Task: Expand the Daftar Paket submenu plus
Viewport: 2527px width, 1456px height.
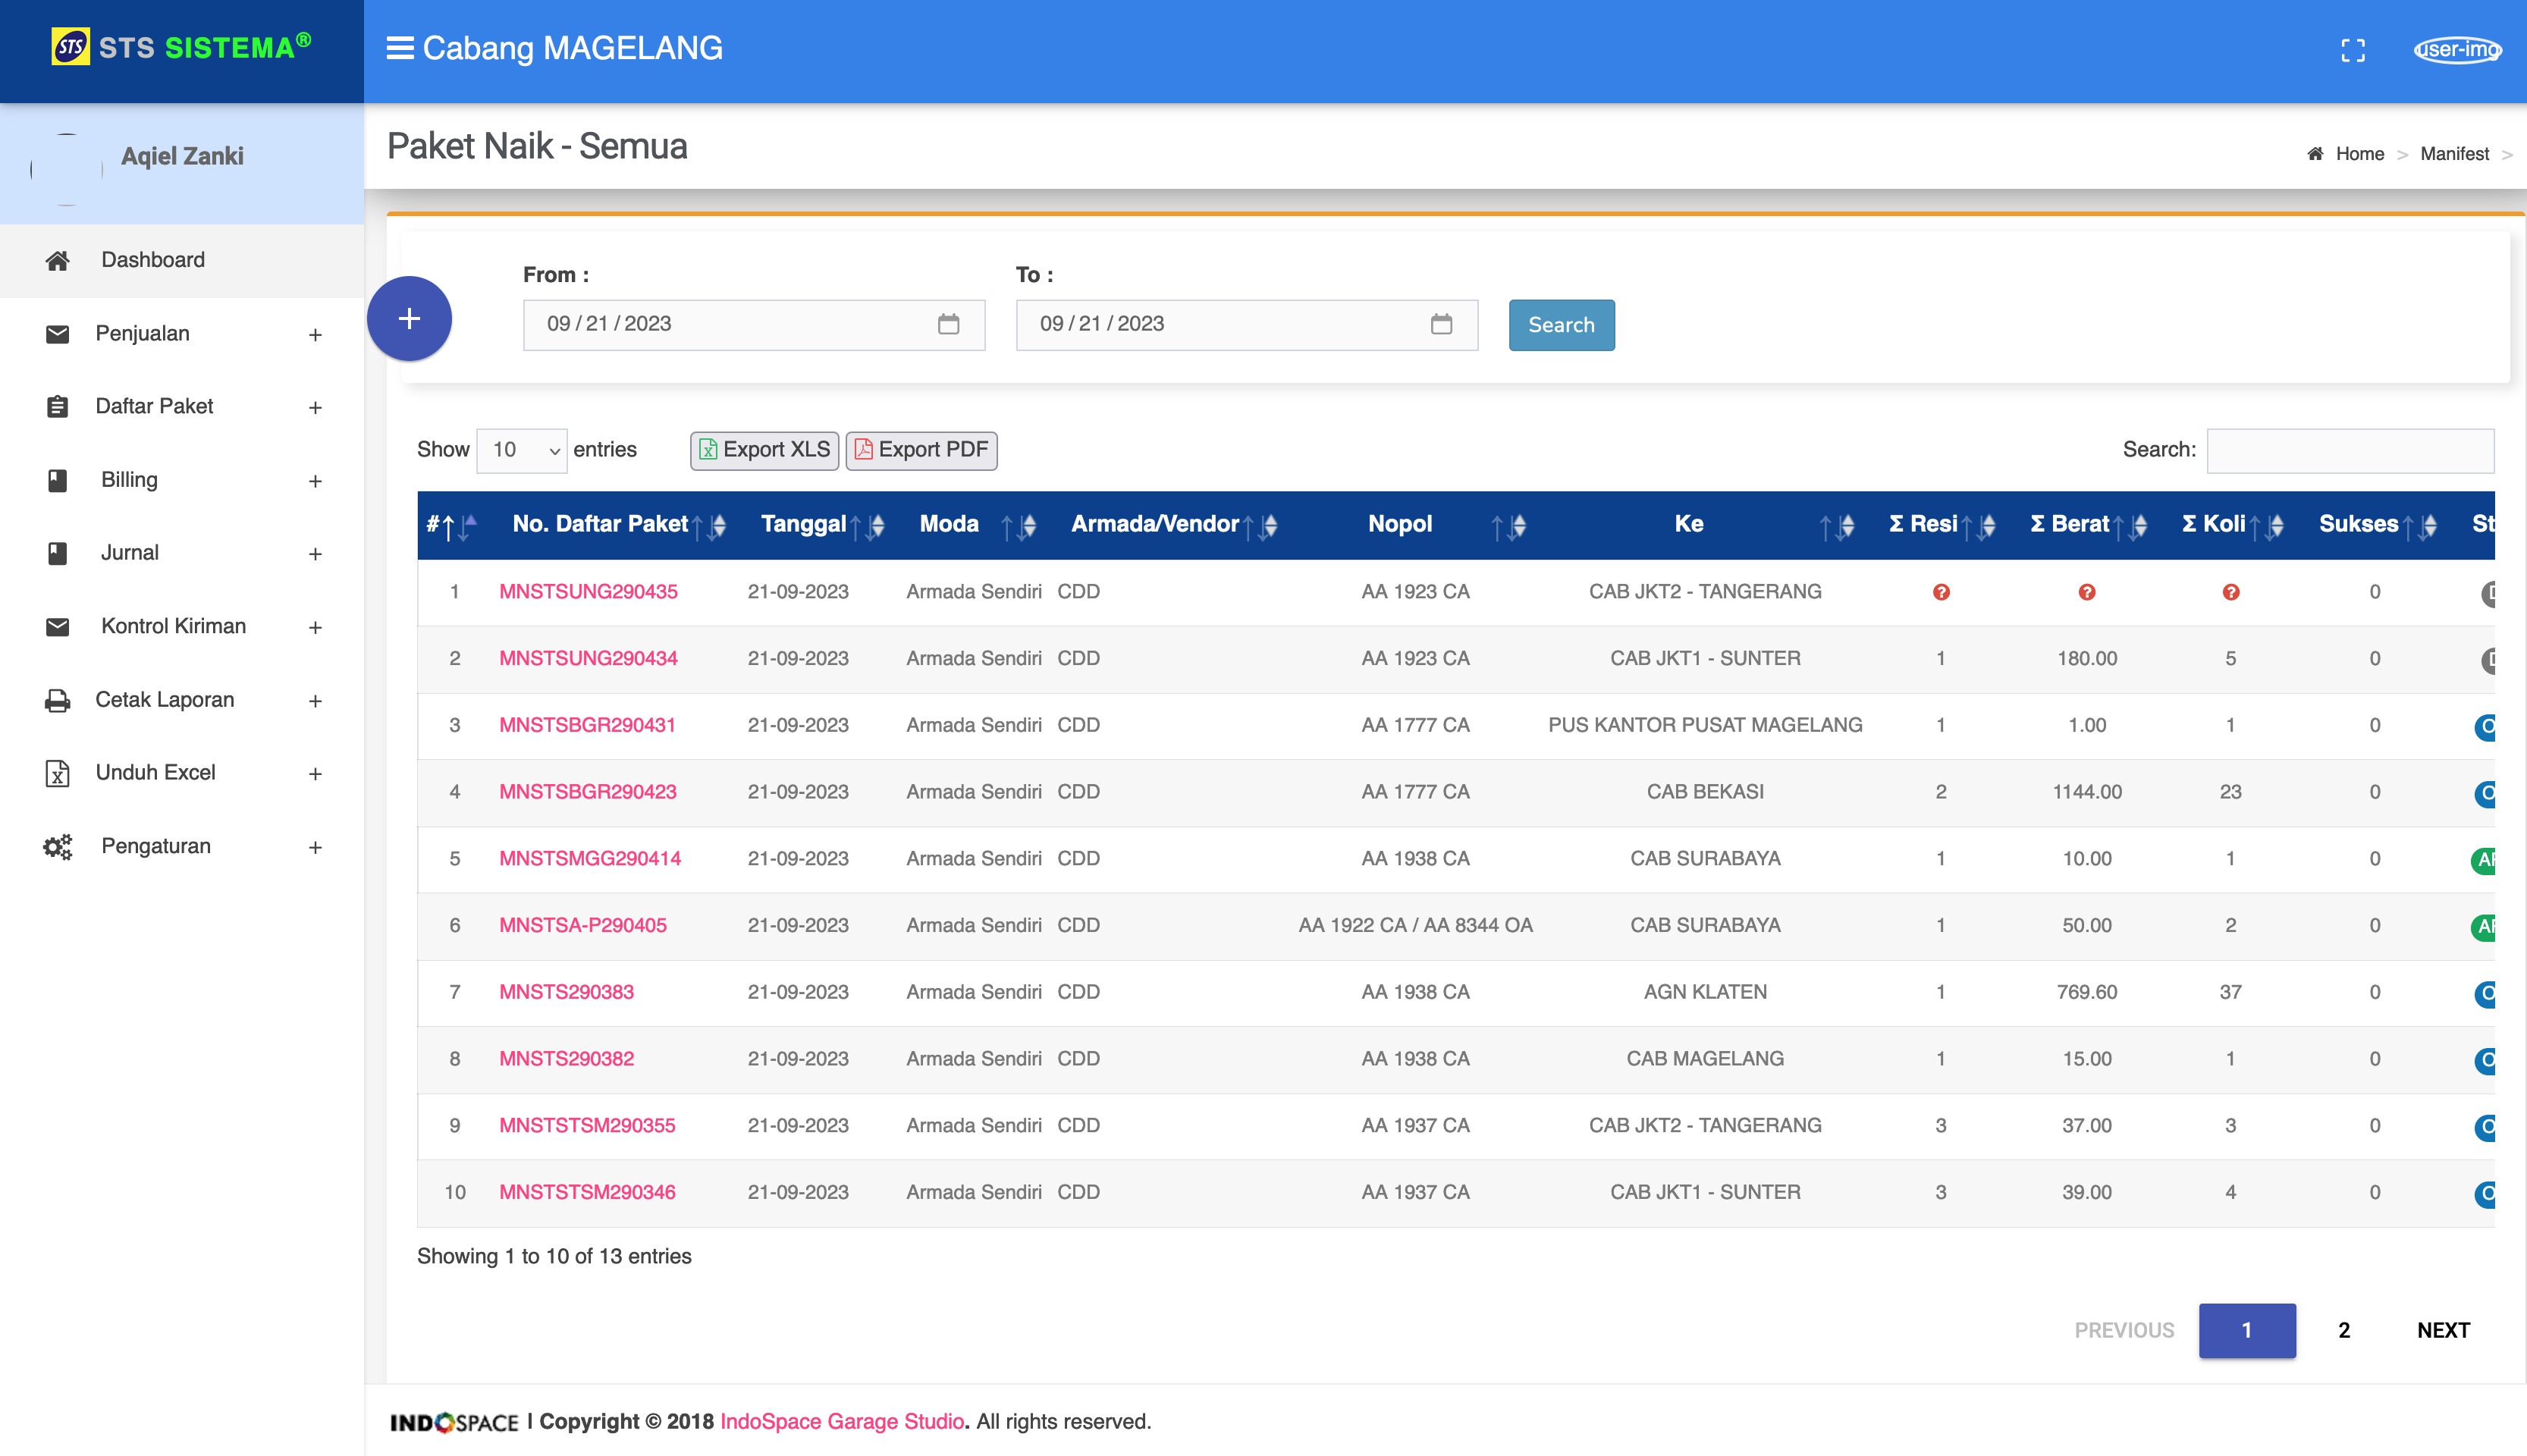Action: (315, 408)
